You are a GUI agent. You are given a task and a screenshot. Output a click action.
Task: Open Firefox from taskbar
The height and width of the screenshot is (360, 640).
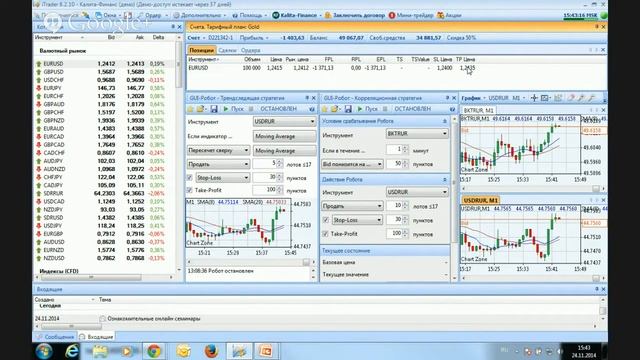point(211,351)
